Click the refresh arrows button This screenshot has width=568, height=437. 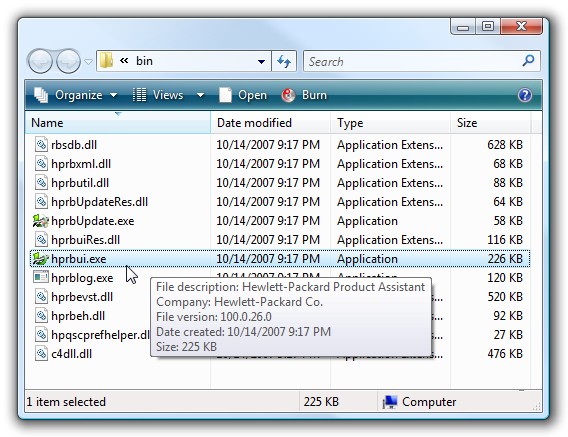pos(284,61)
